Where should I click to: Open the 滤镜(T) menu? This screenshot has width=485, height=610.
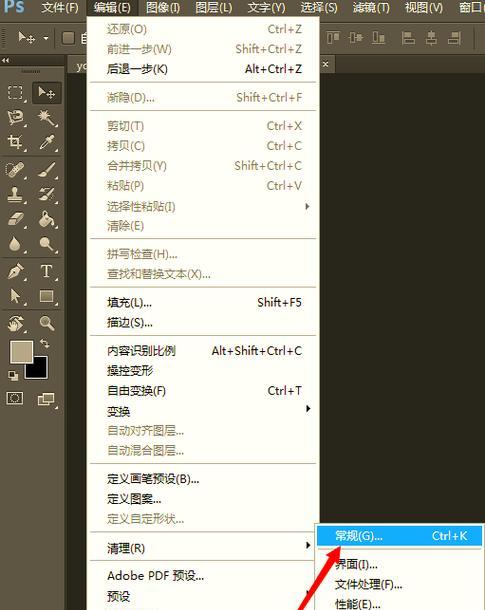point(371,7)
